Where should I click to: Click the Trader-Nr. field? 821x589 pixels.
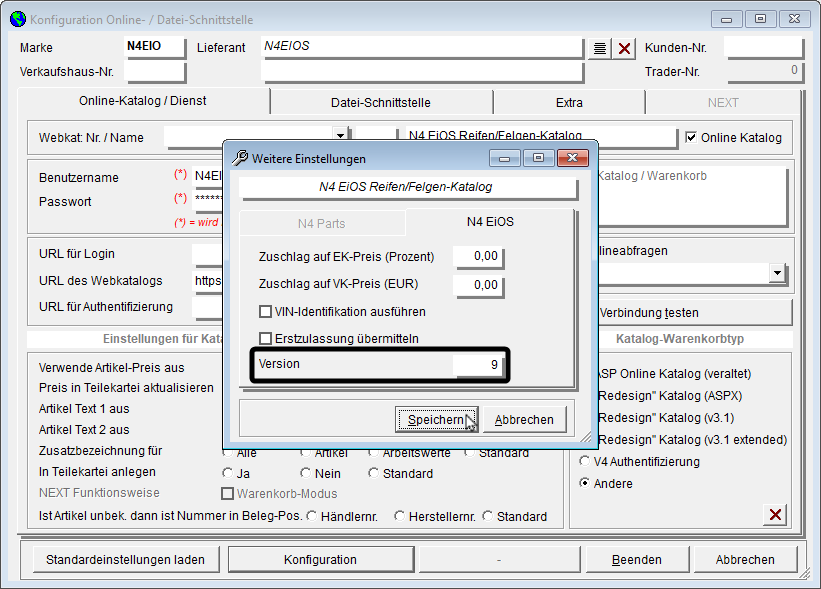[763, 71]
